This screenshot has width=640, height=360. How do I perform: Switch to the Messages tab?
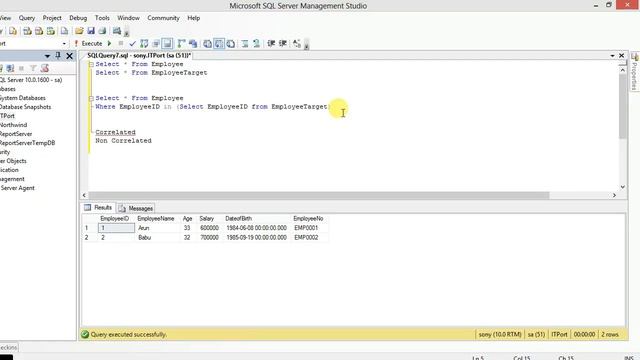[136, 208]
